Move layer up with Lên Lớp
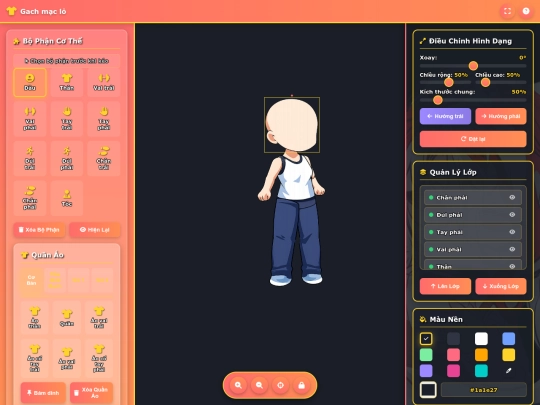The image size is (540, 405). coord(445,286)
